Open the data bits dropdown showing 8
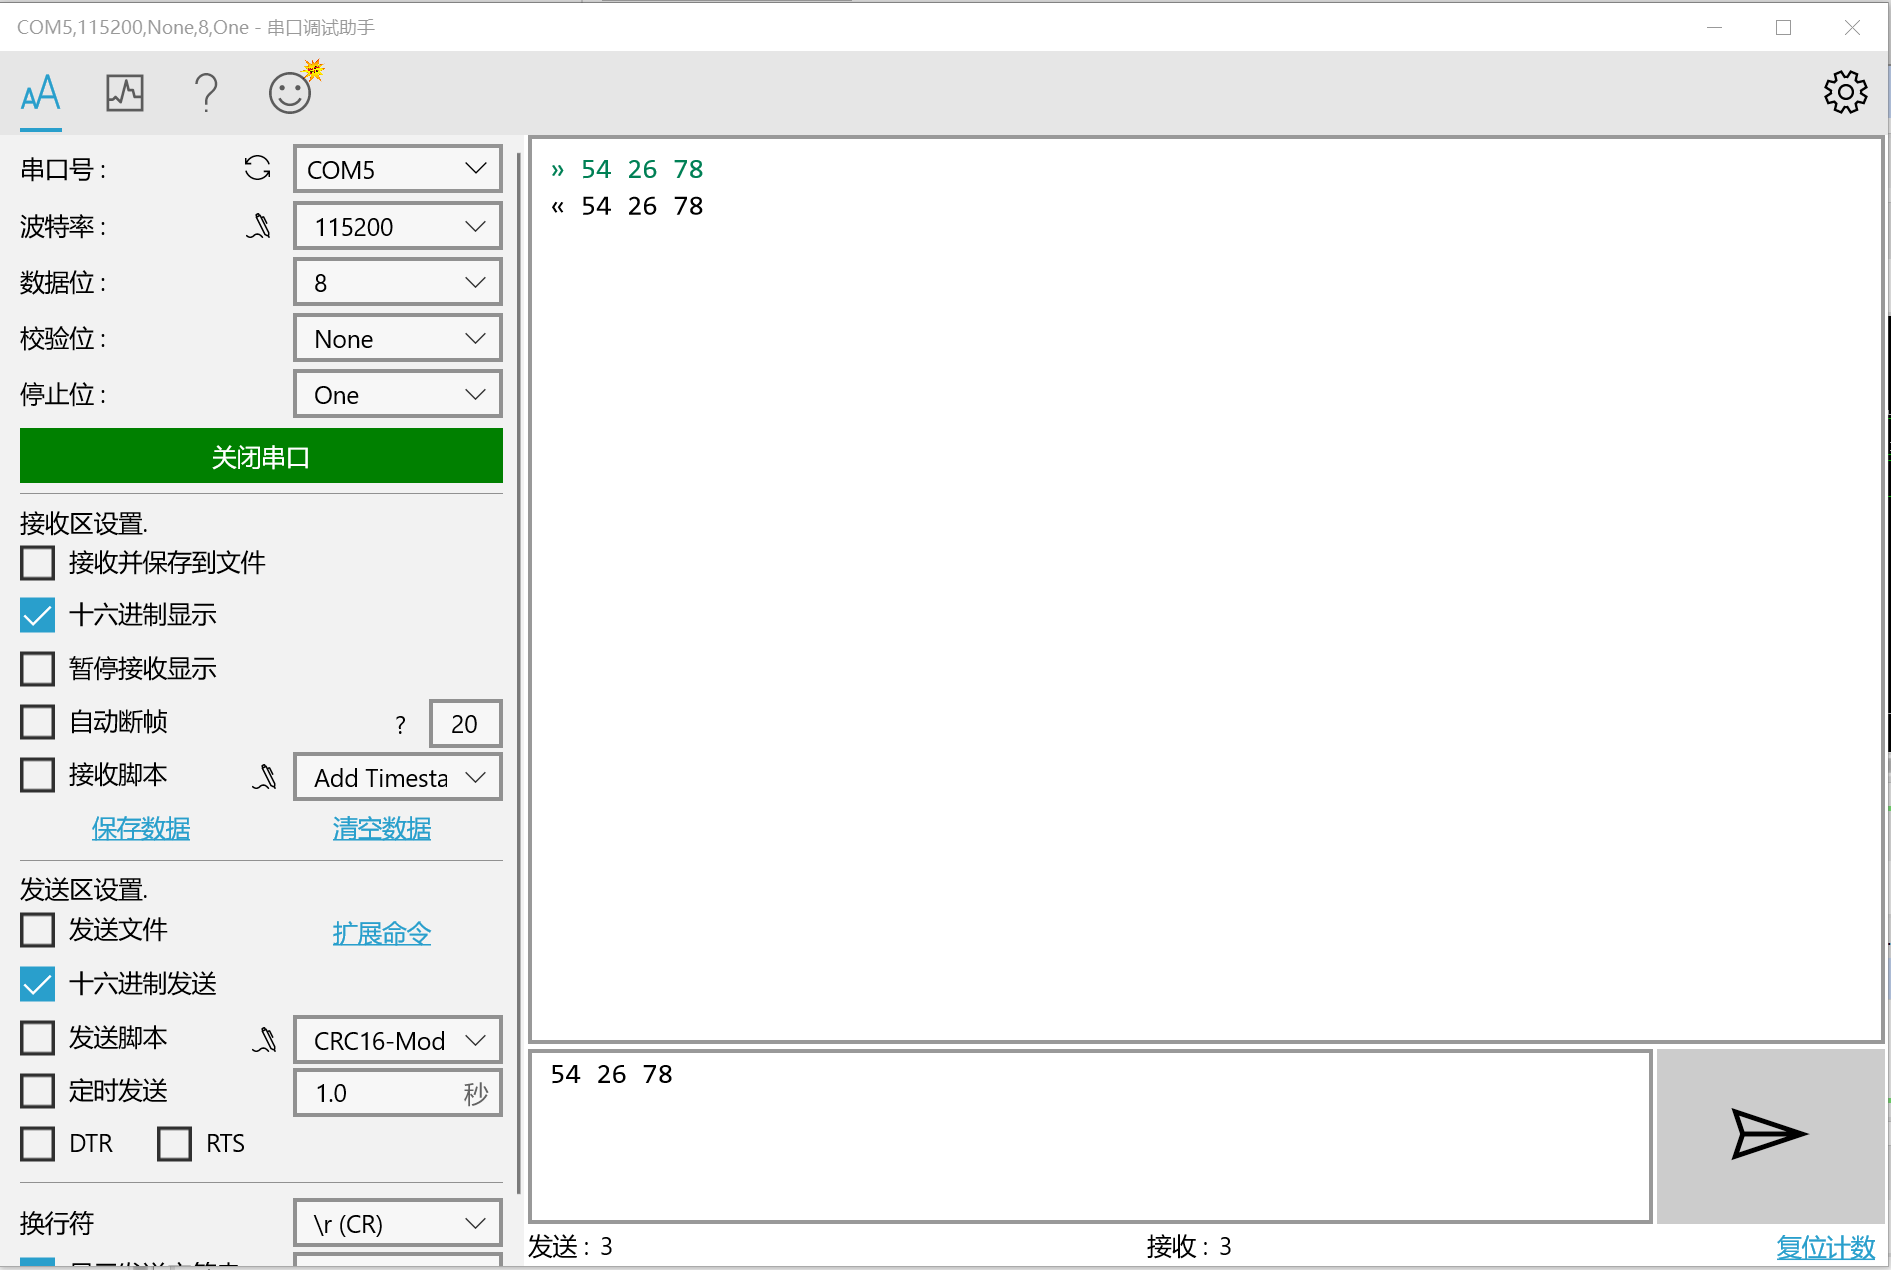1891x1270 pixels. point(398,283)
